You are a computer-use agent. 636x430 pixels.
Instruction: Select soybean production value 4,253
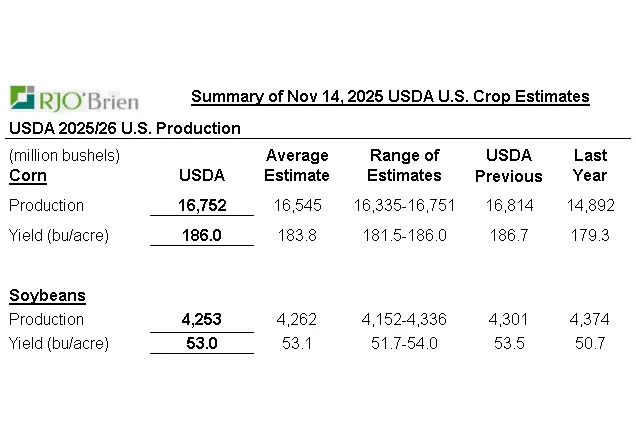[x=202, y=319]
